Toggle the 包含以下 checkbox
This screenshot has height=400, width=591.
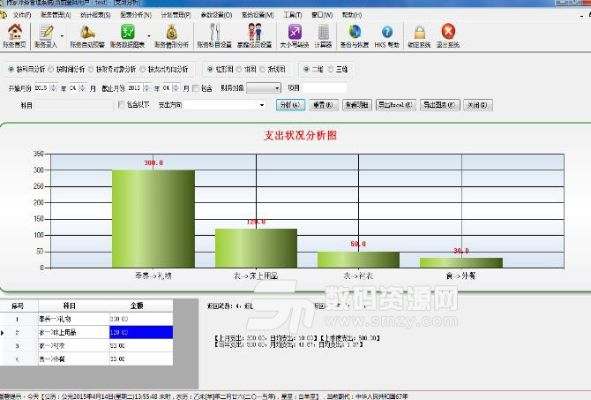(121, 105)
